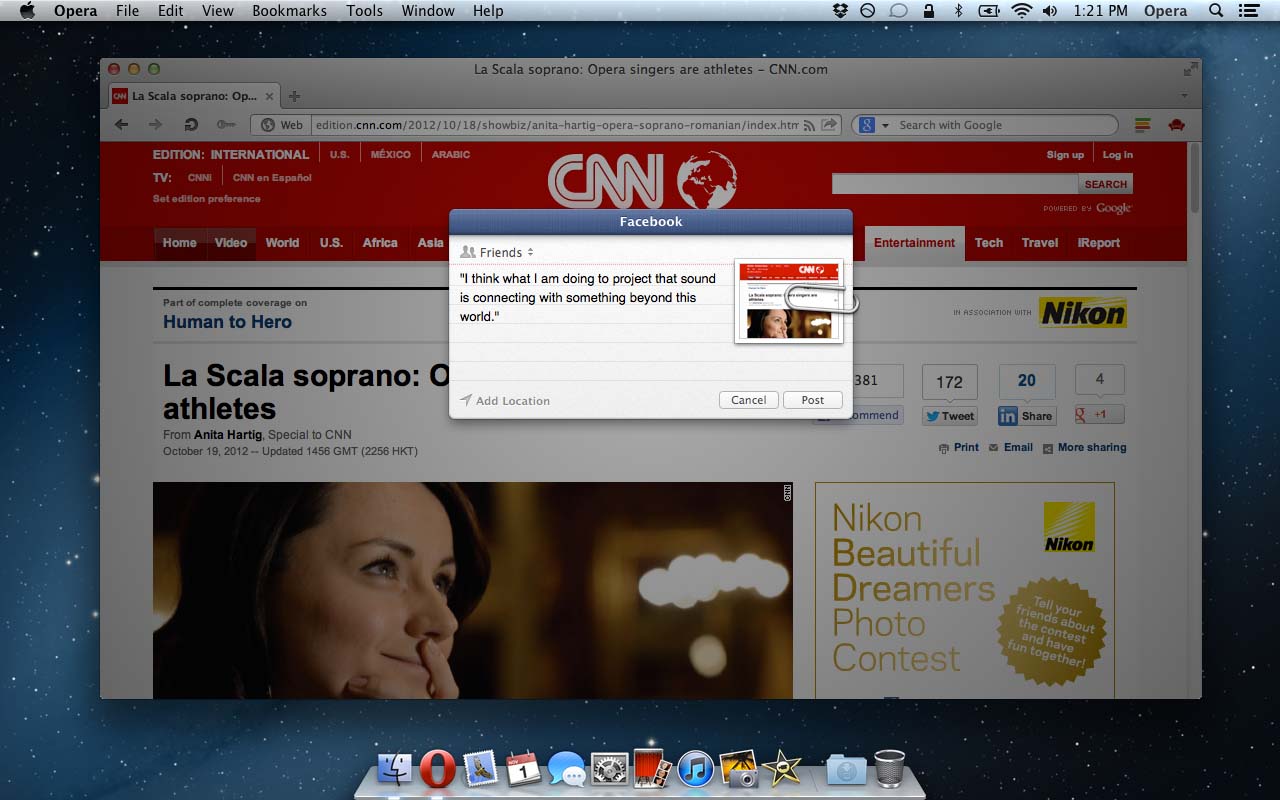Open the striped extension icon in toolbar

1143,125
